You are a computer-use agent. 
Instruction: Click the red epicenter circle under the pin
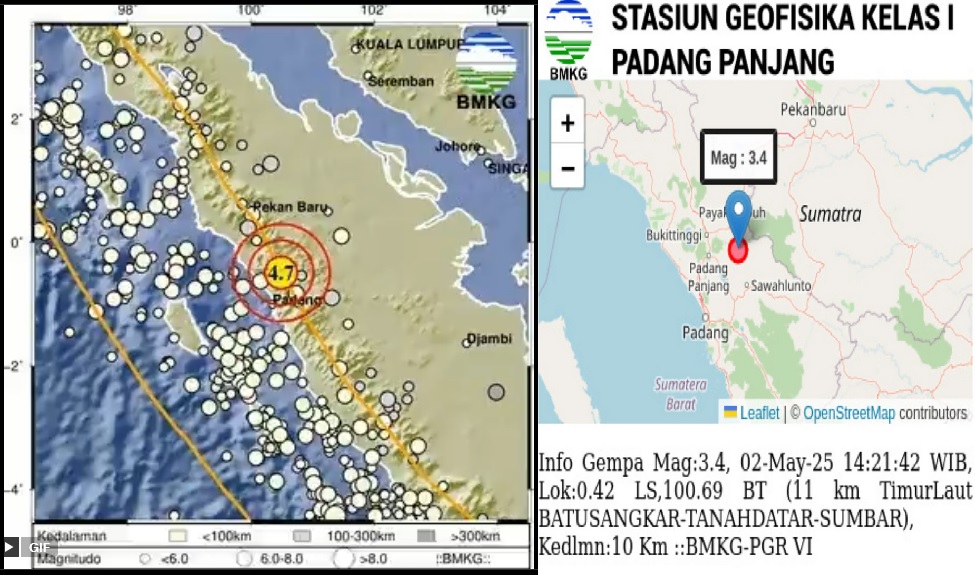tap(738, 250)
